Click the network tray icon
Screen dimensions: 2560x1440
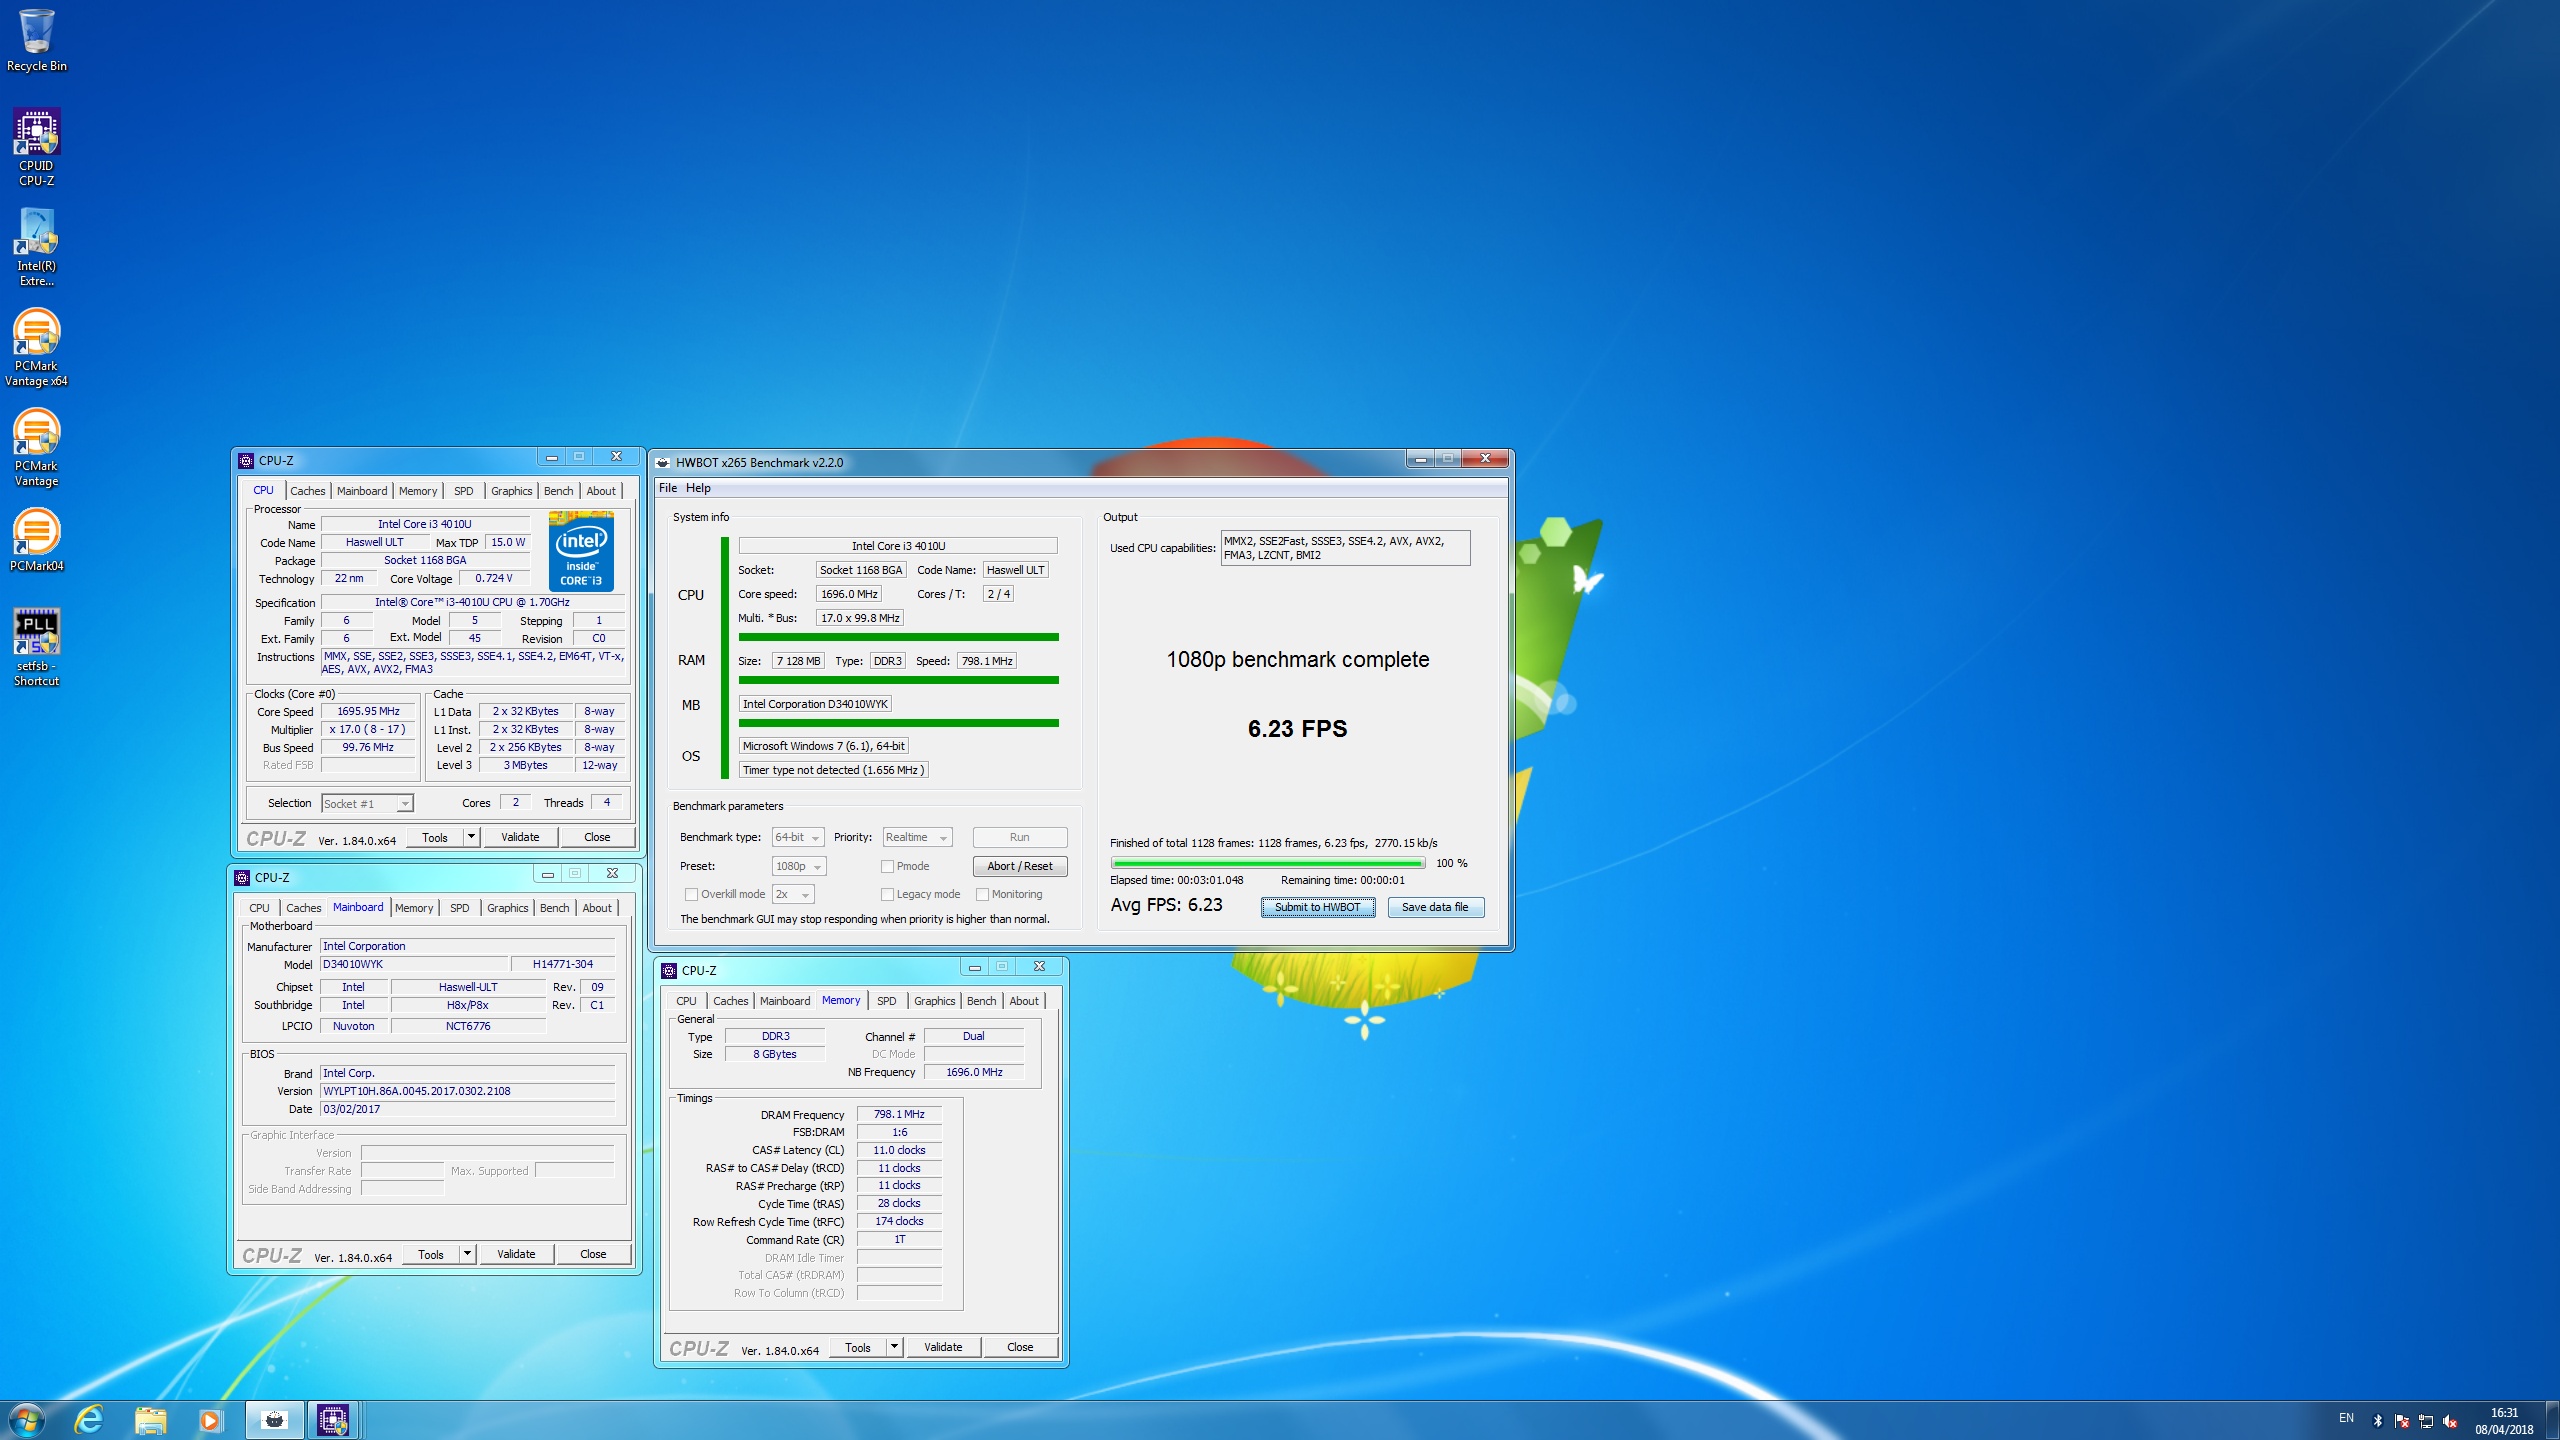click(x=2426, y=1420)
